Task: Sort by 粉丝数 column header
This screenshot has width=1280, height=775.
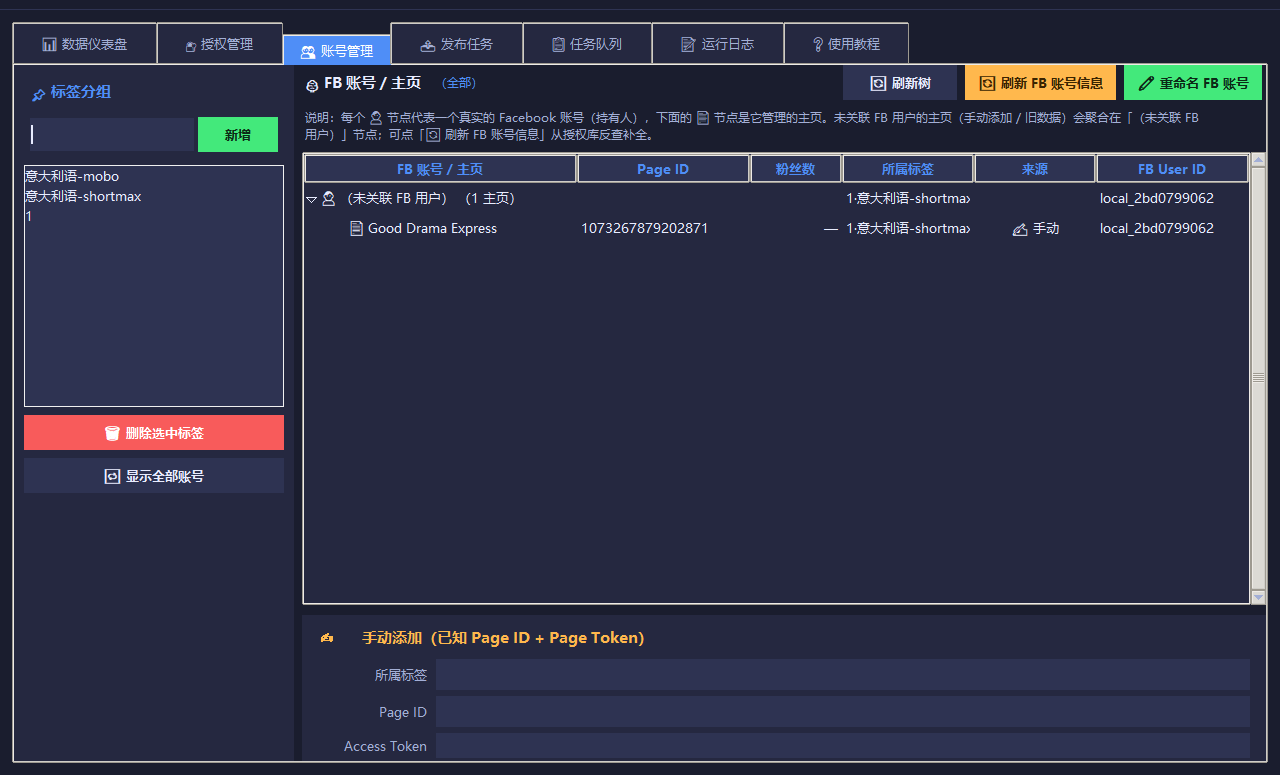Action: click(796, 169)
